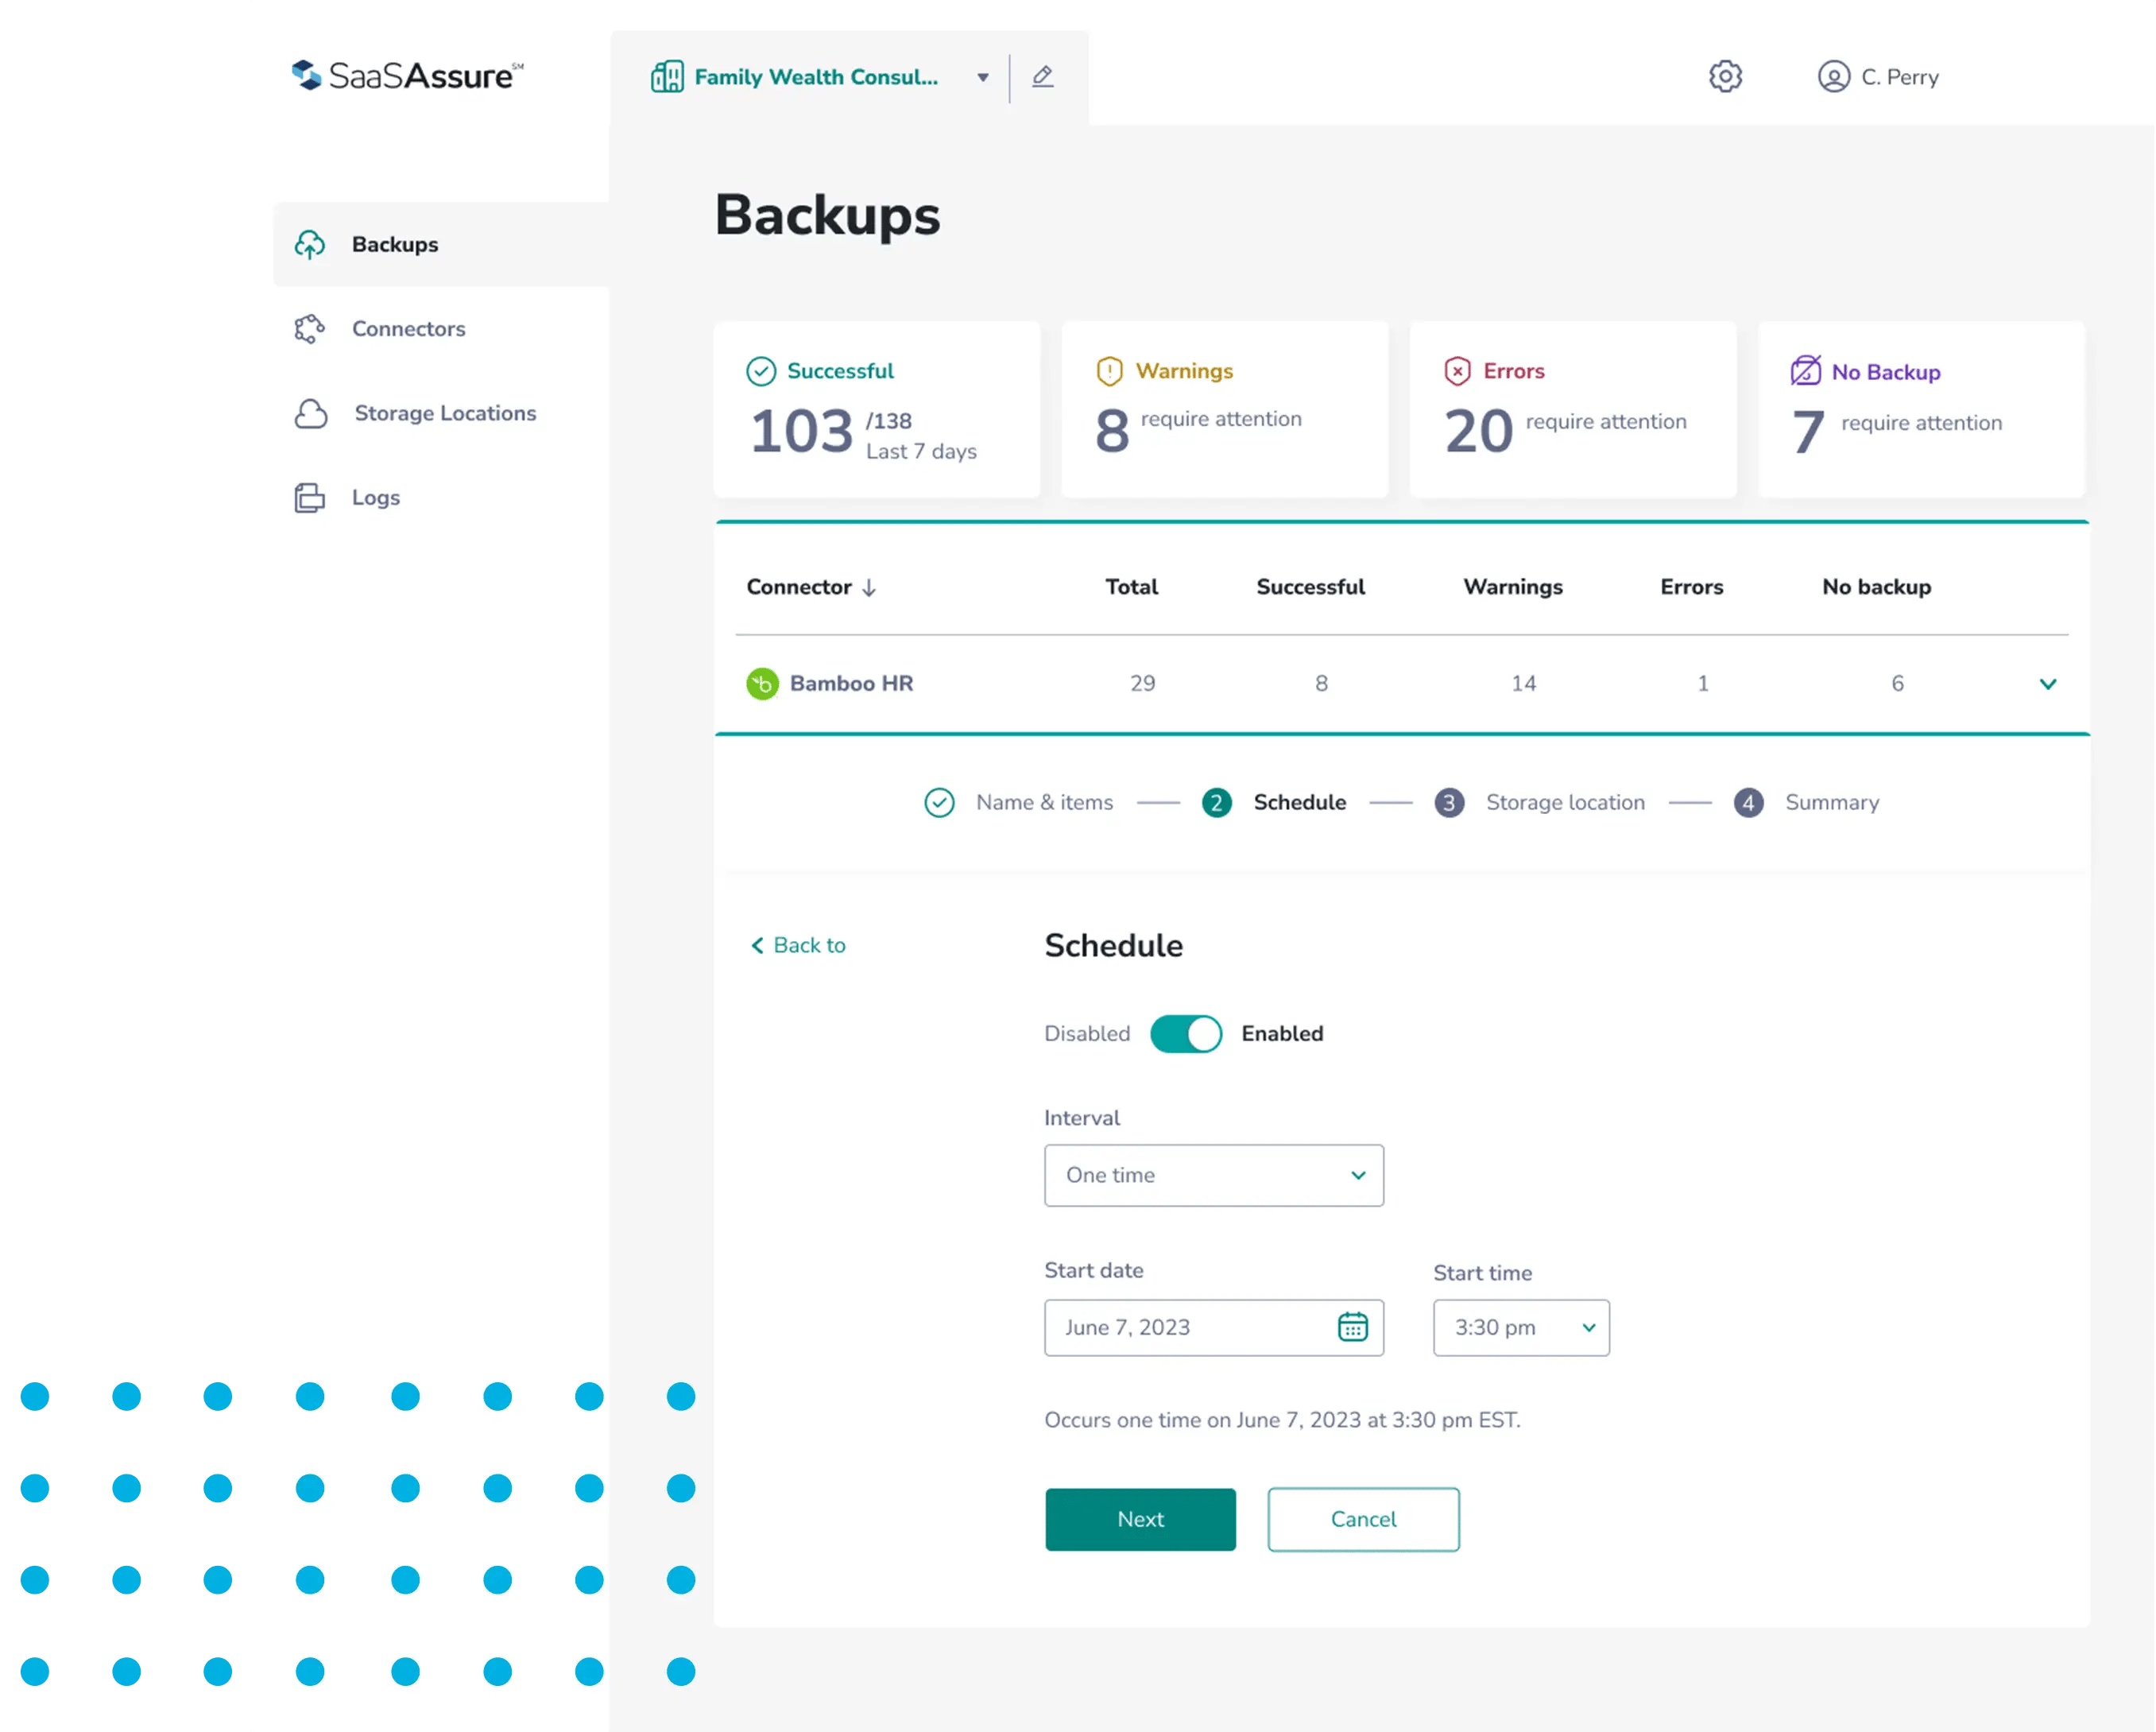Click the Errors shield icon
The width and height of the screenshot is (2156, 1732).
pos(1458,371)
